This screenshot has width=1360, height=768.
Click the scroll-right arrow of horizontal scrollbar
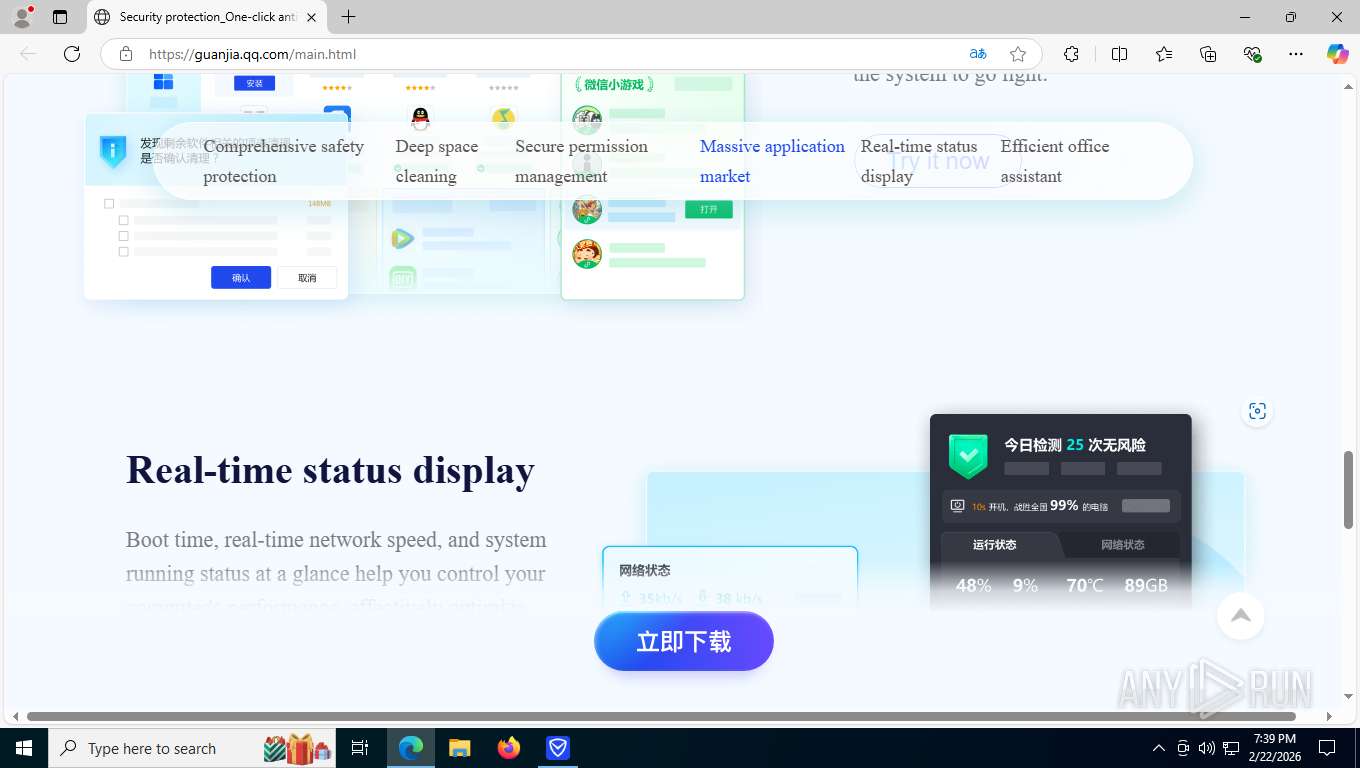click(x=1329, y=716)
